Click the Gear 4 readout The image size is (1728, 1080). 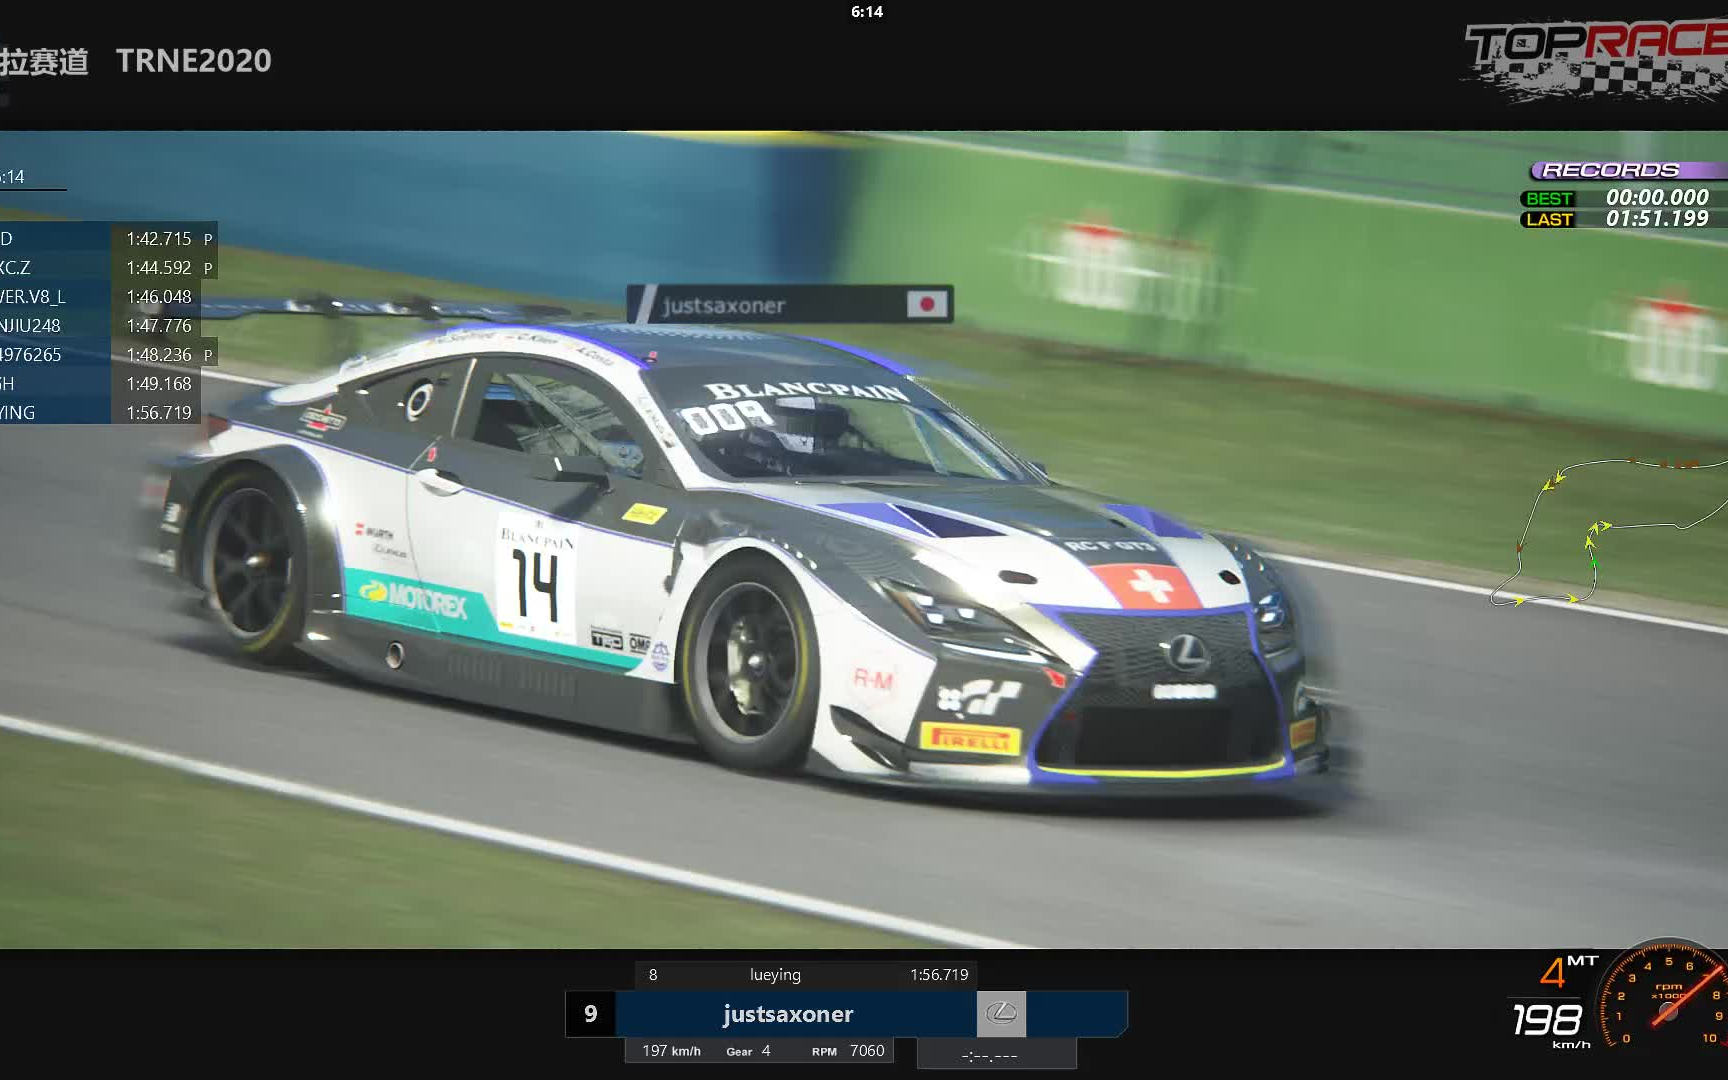tap(748, 1051)
